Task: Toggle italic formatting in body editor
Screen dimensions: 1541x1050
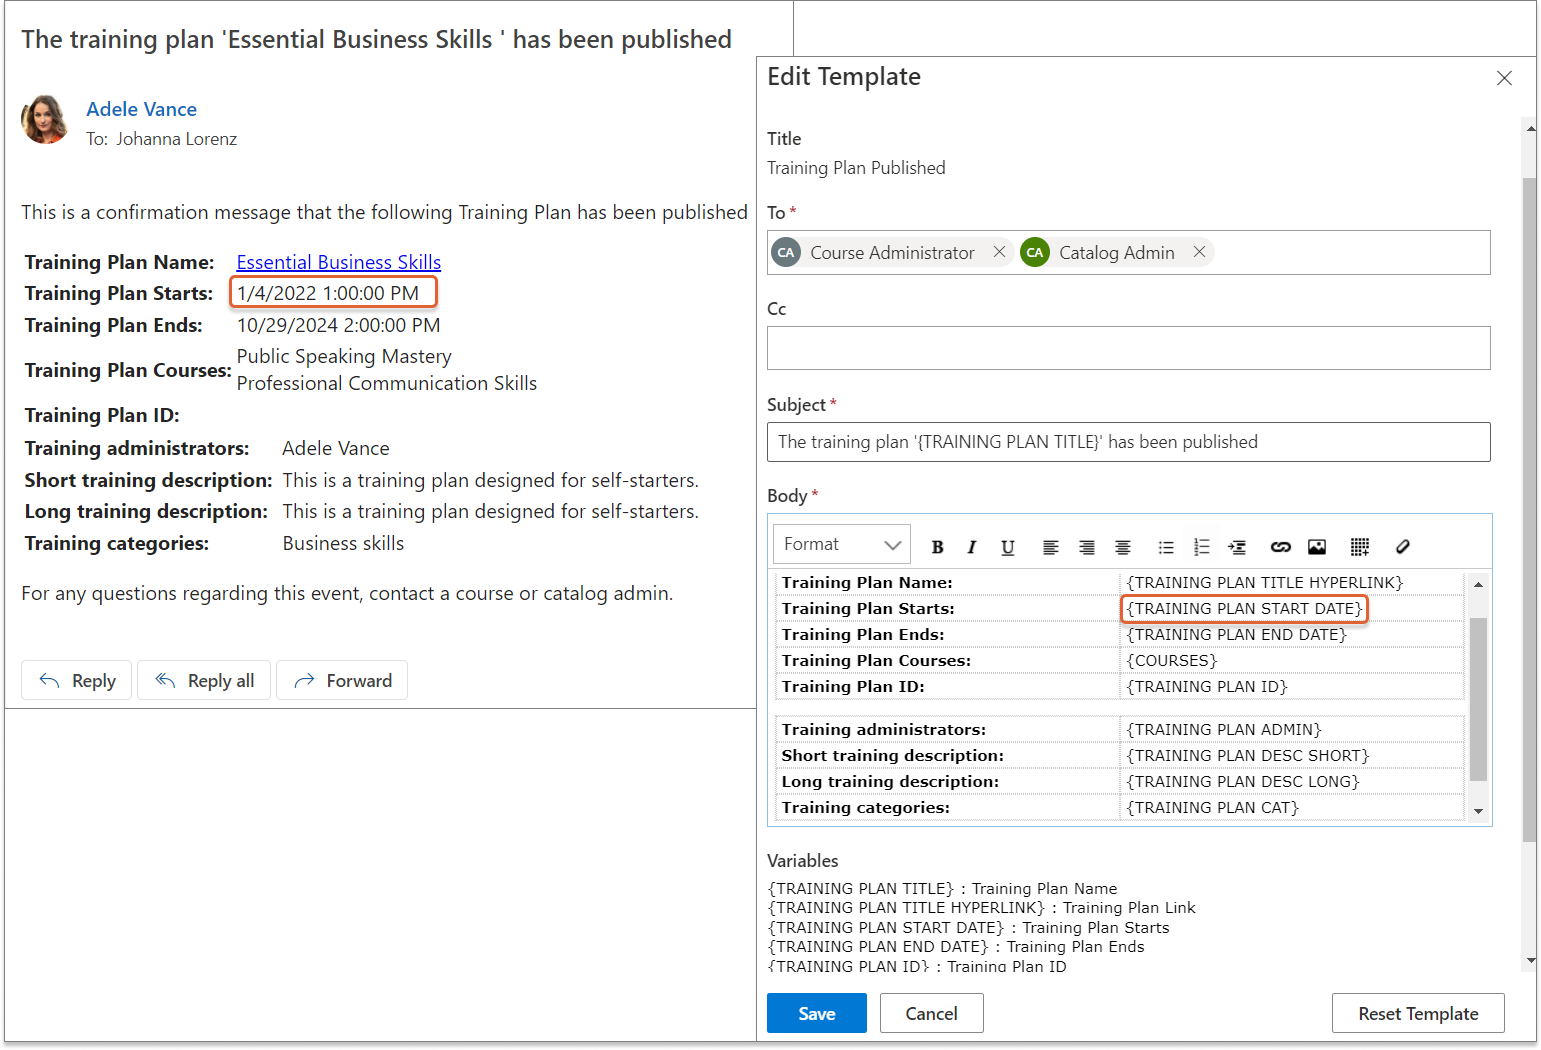Action: [x=971, y=547]
